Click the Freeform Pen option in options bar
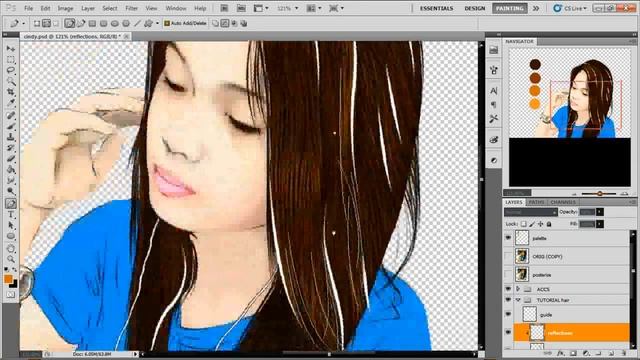Image resolution: width=640 pixels, height=360 pixels. tap(81, 23)
